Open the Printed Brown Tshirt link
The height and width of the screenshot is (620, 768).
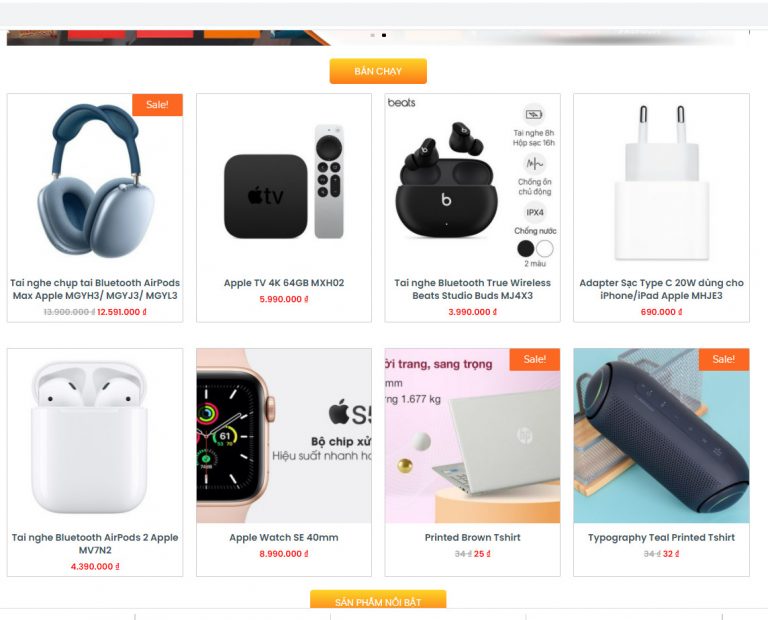[x=473, y=537]
